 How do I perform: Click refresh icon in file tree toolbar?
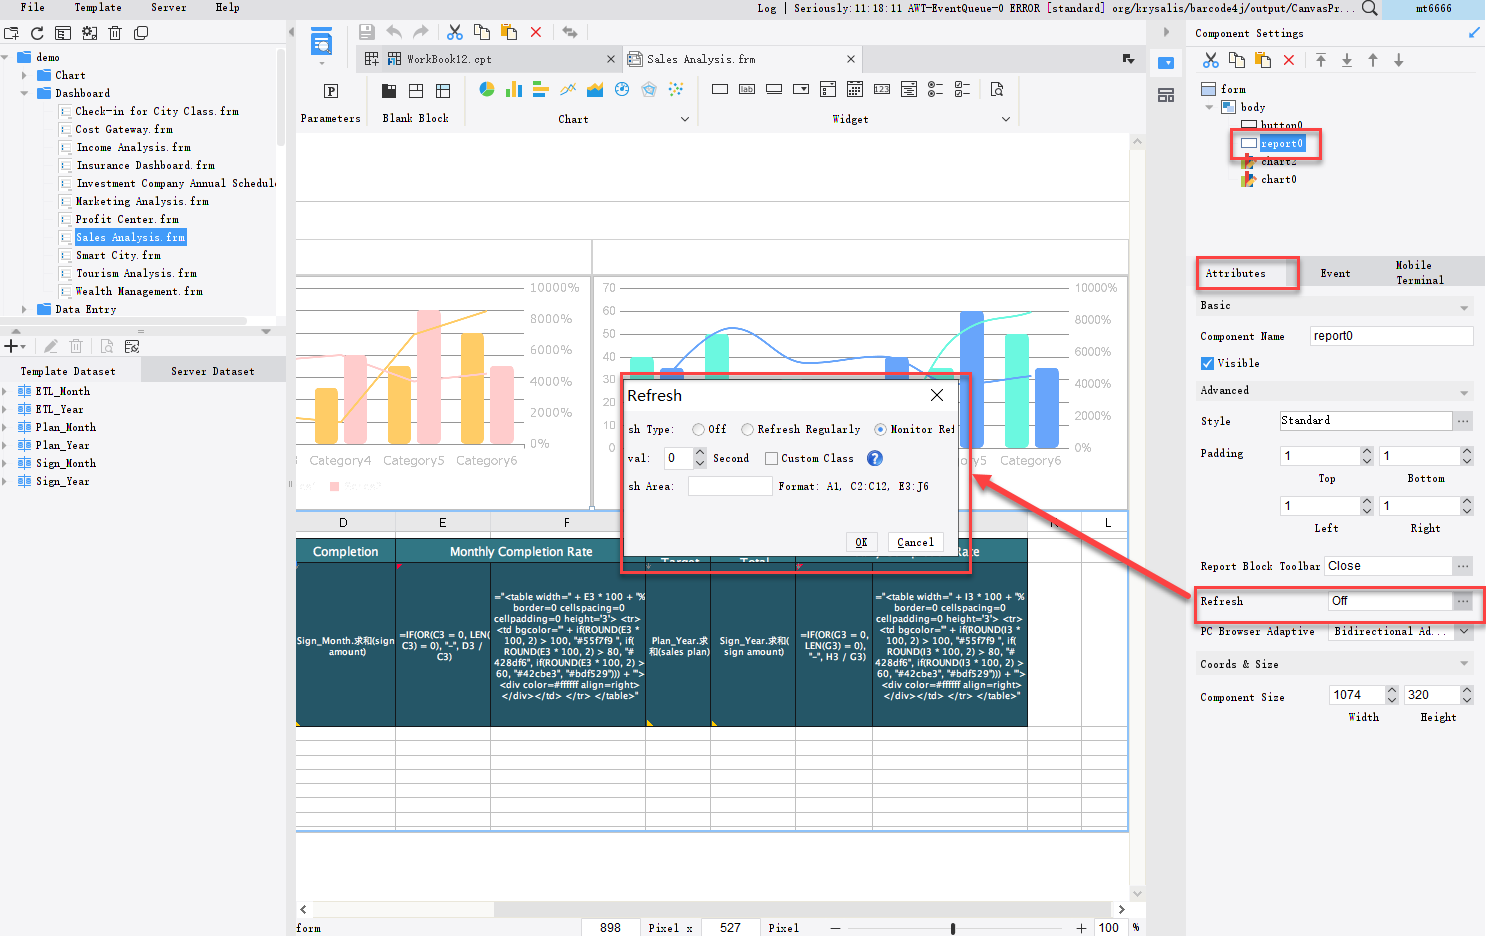pyautogui.click(x=37, y=33)
